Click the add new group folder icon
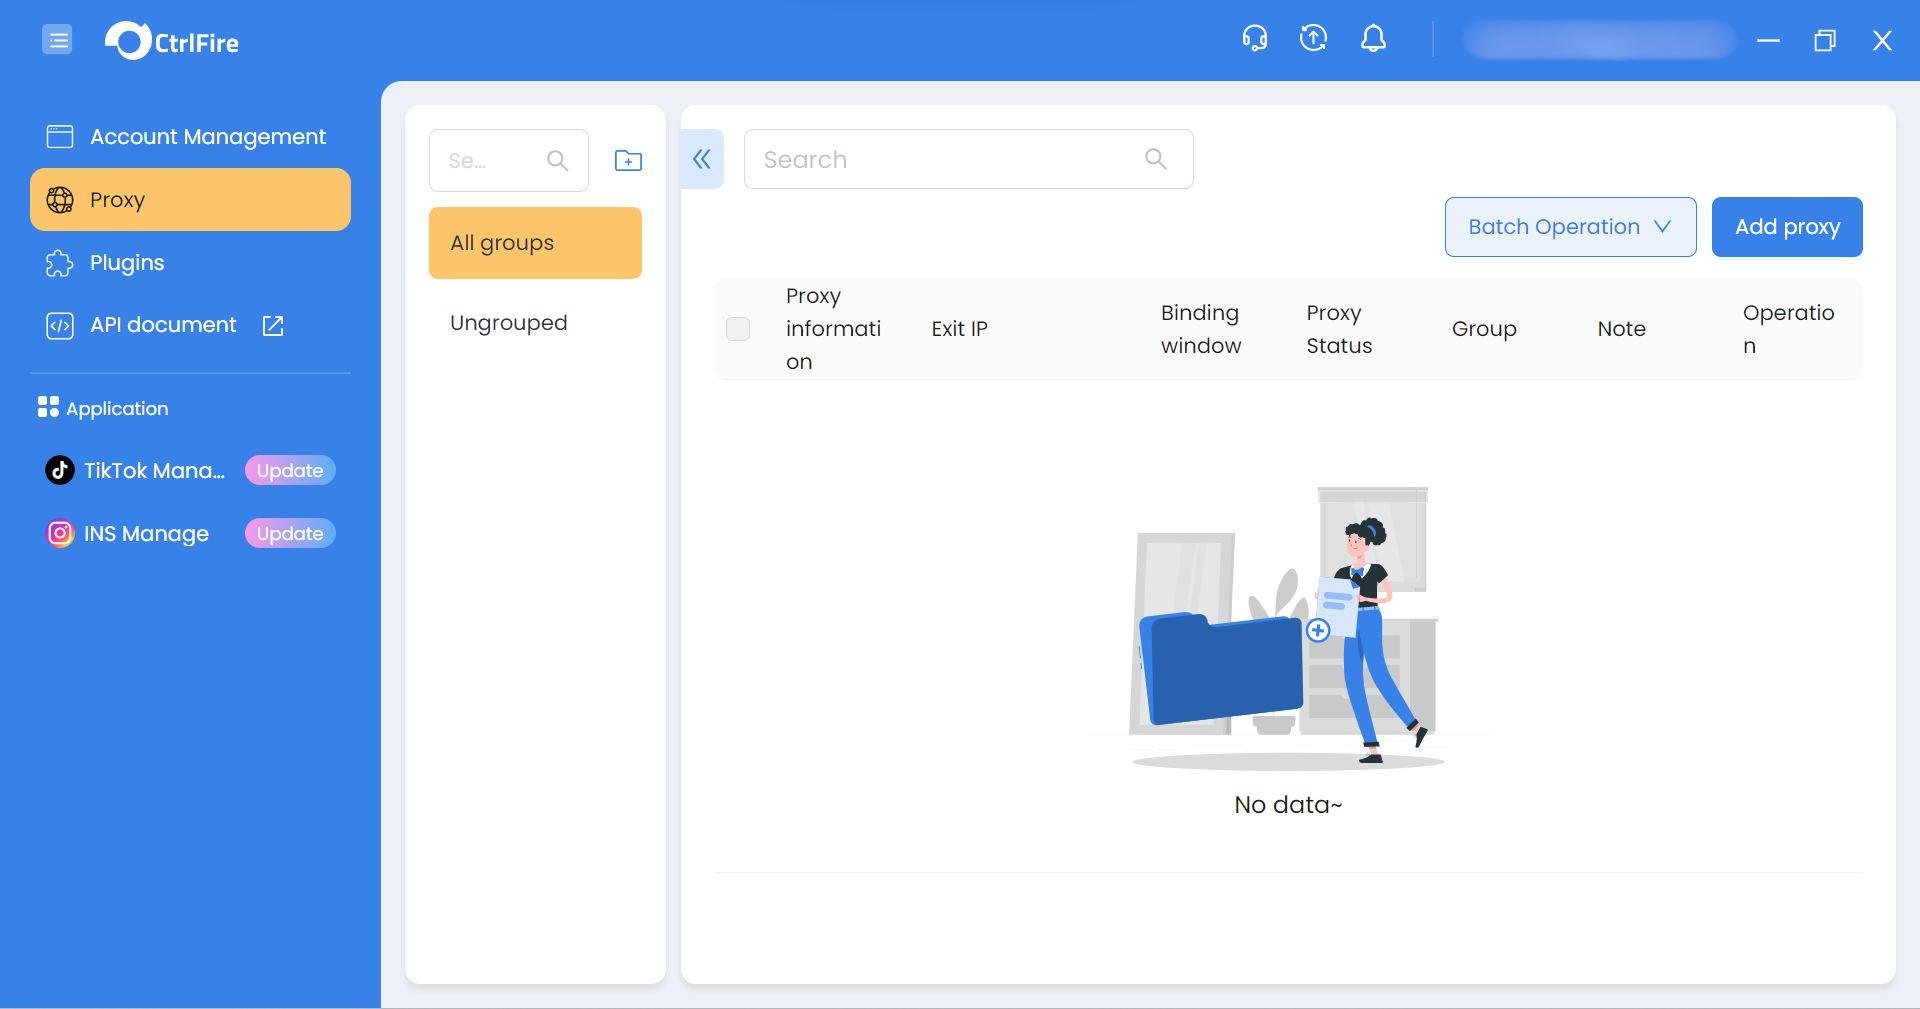The height and width of the screenshot is (1009, 1920). tap(628, 160)
